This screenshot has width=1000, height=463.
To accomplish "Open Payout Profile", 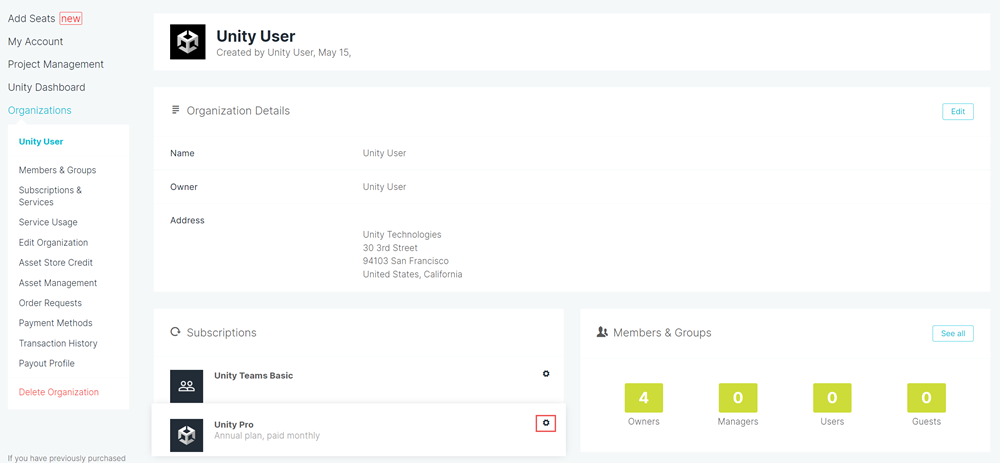I will pyautogui.click(x=47, y=364).
